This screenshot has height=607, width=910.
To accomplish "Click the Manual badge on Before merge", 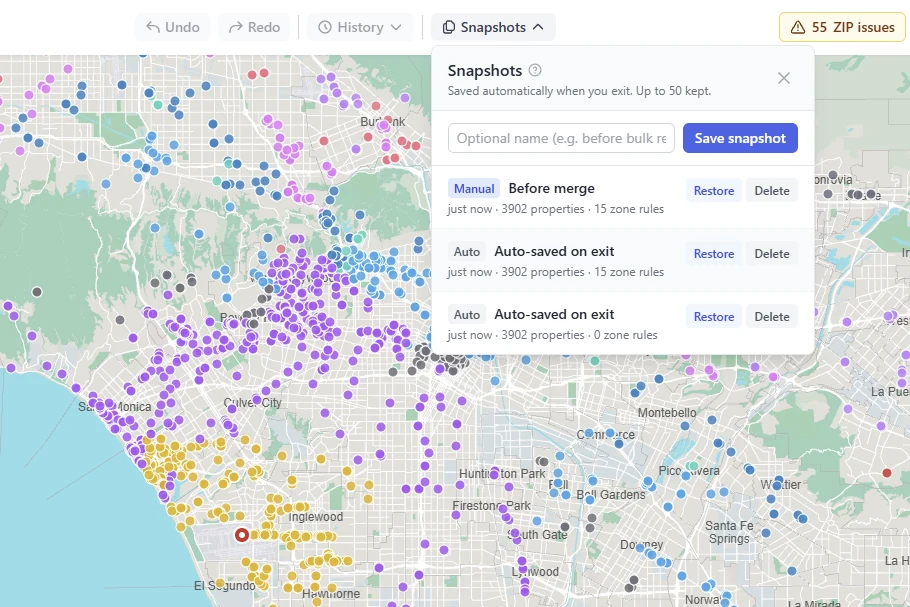I will pos(474,189).
